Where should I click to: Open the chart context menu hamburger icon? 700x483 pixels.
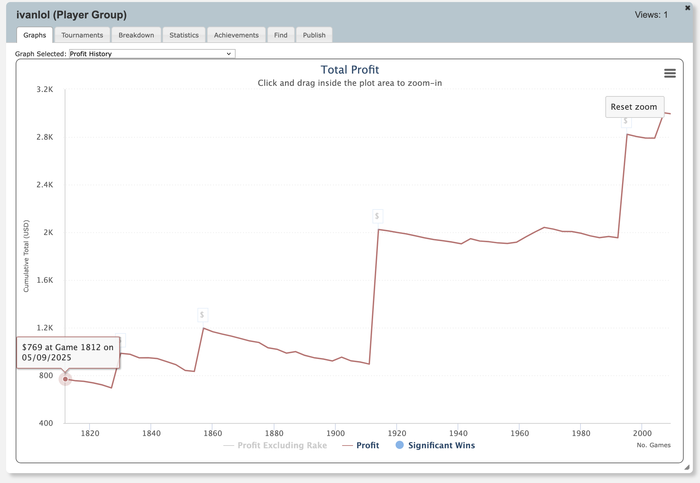670,73
